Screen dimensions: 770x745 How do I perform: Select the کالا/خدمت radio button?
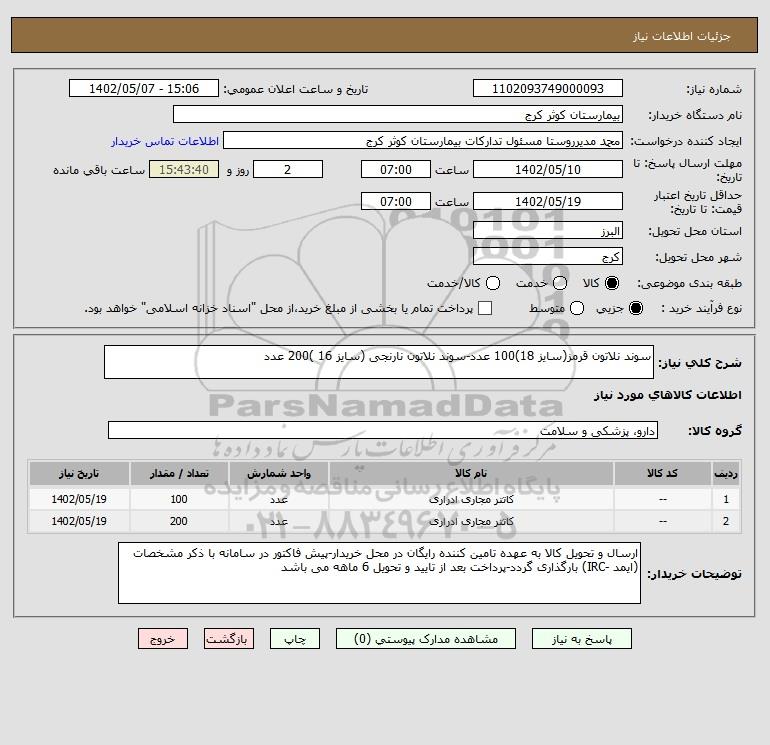pos(493,283)
